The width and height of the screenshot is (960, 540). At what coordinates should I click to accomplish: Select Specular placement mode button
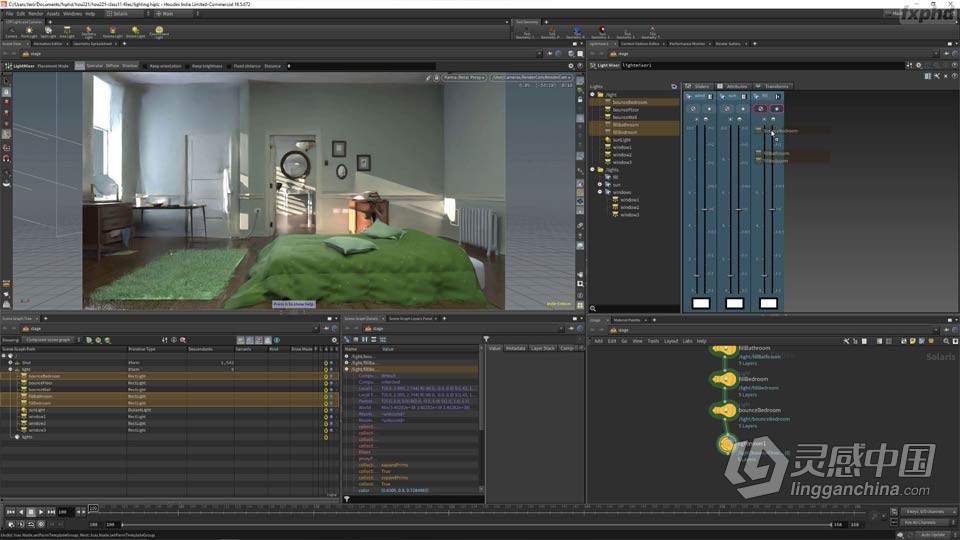coord(94,66)
